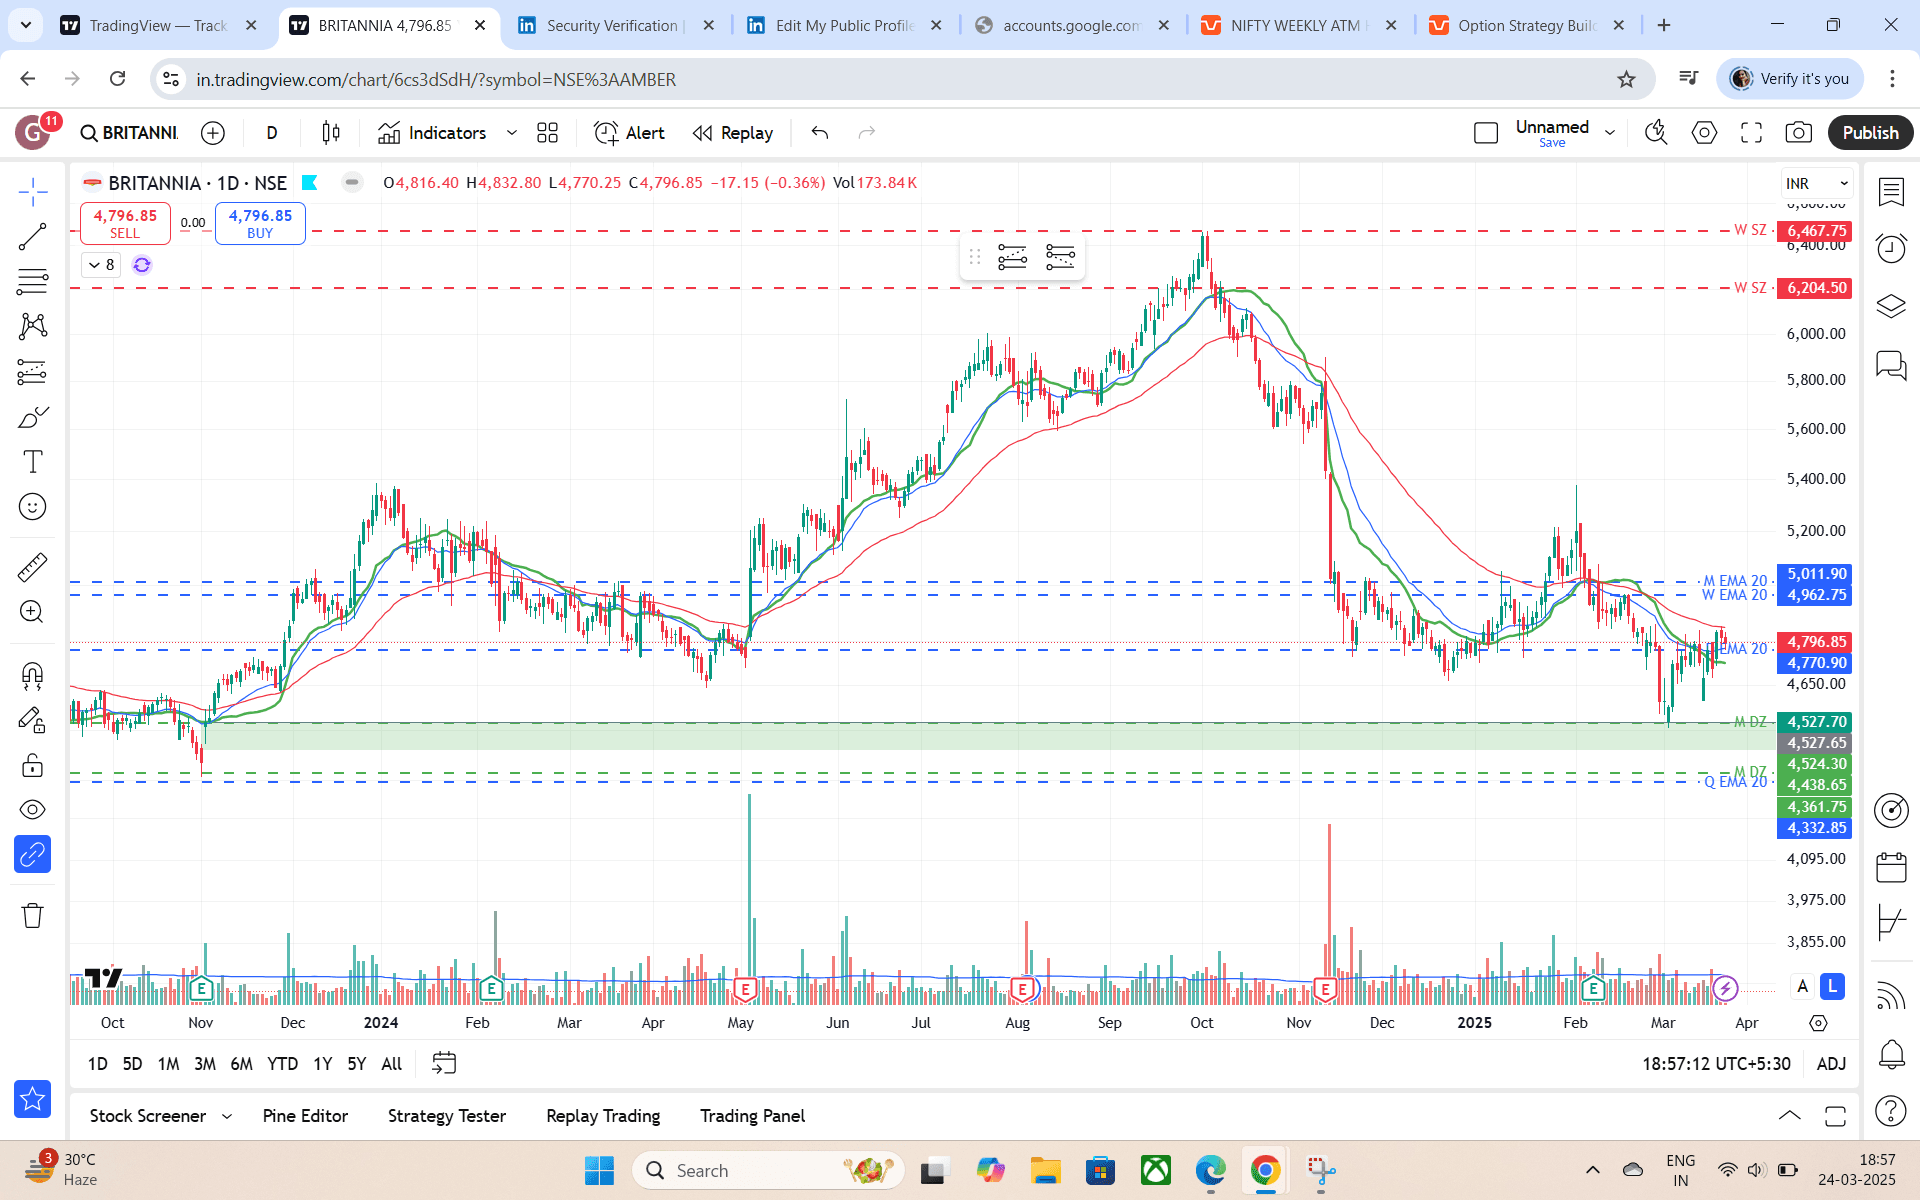Switch to Option Strategy Builder browser tab

[1527, 25]
